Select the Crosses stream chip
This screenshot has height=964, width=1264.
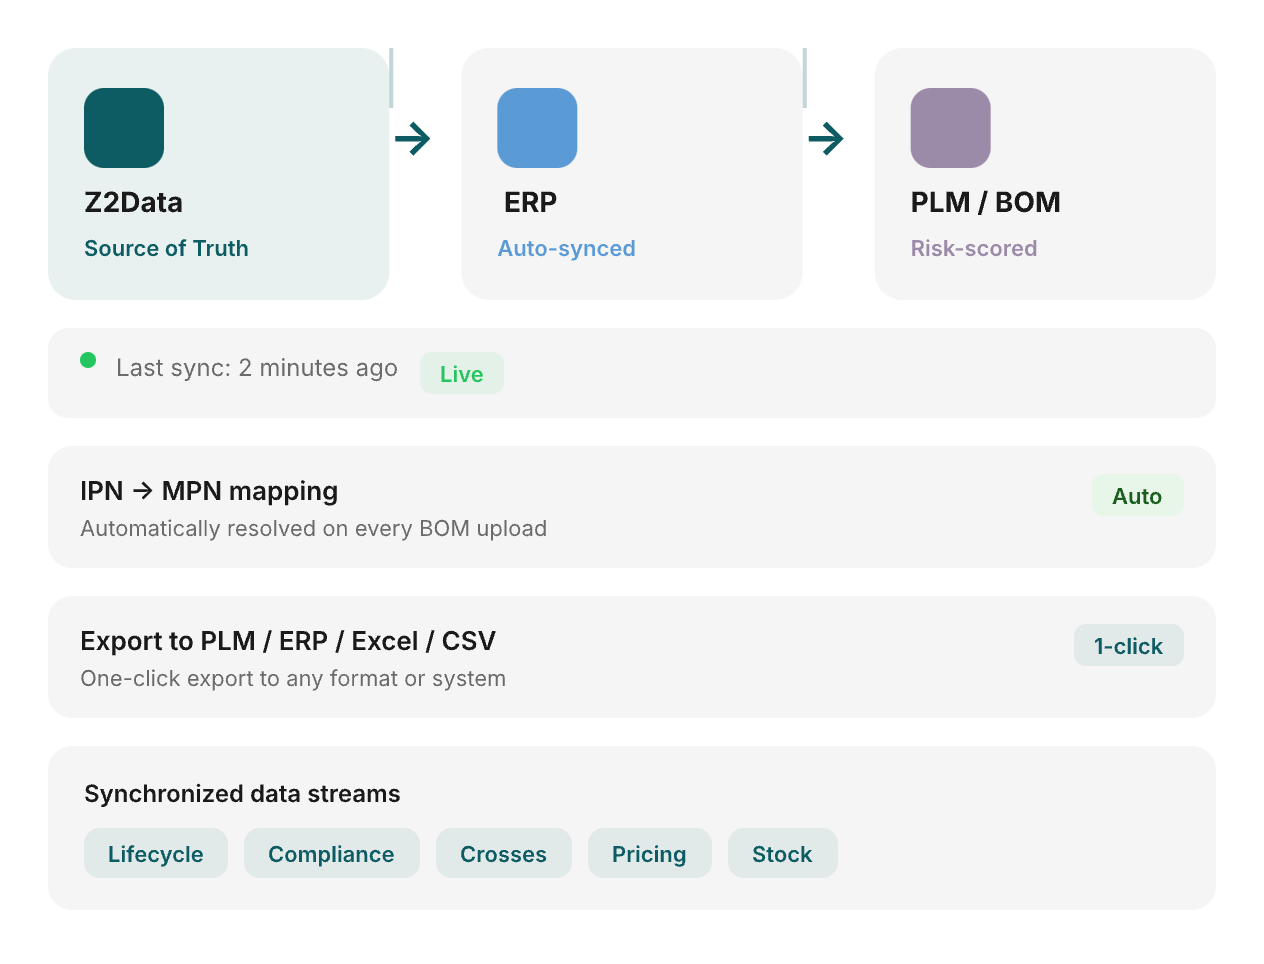504,853
